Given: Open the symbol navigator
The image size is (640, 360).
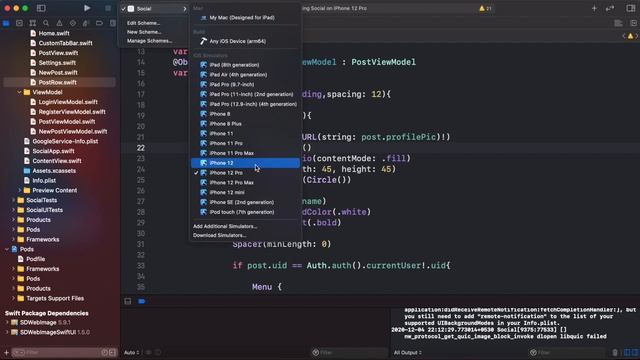Looking at the screenshot, I should click(33, 23).
